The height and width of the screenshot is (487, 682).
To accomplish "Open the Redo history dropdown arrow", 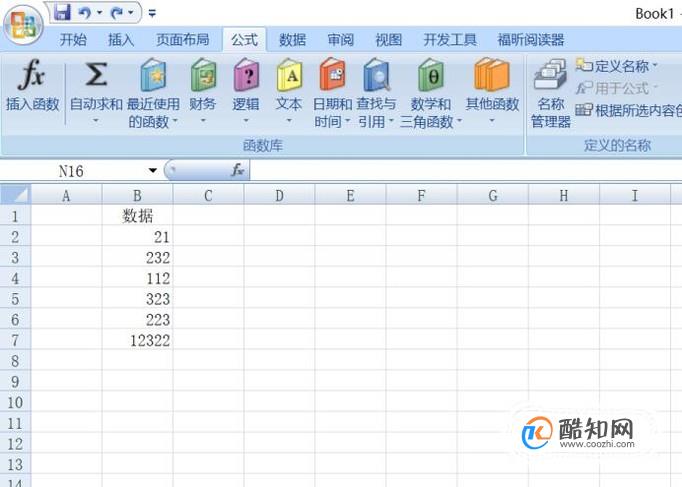I will 130,13.
